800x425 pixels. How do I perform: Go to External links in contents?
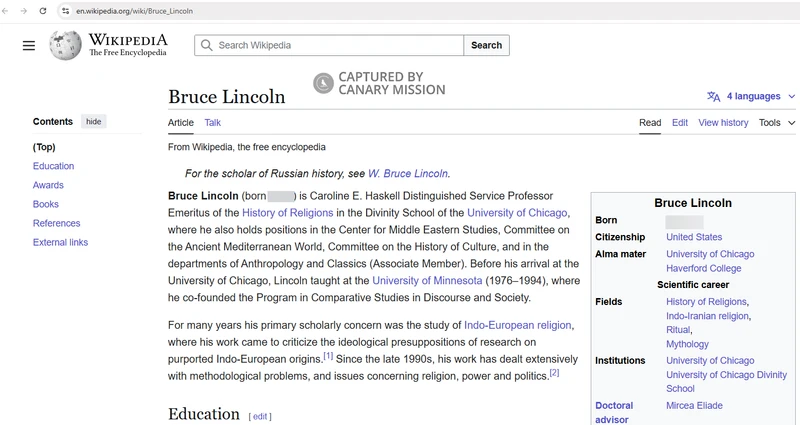point(60,242)
